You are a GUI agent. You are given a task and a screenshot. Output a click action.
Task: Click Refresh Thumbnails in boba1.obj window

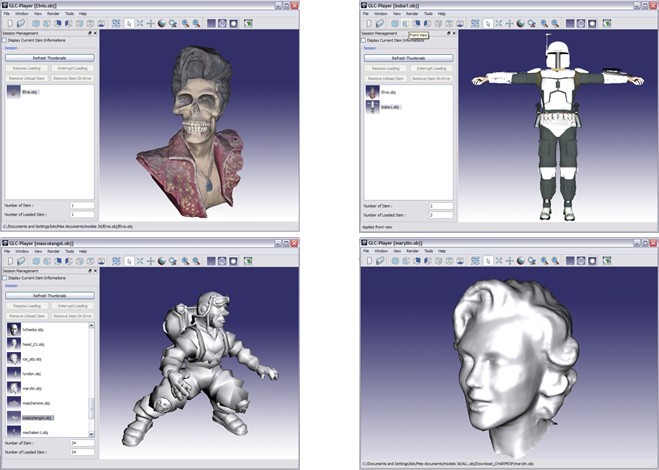(409, 58)
